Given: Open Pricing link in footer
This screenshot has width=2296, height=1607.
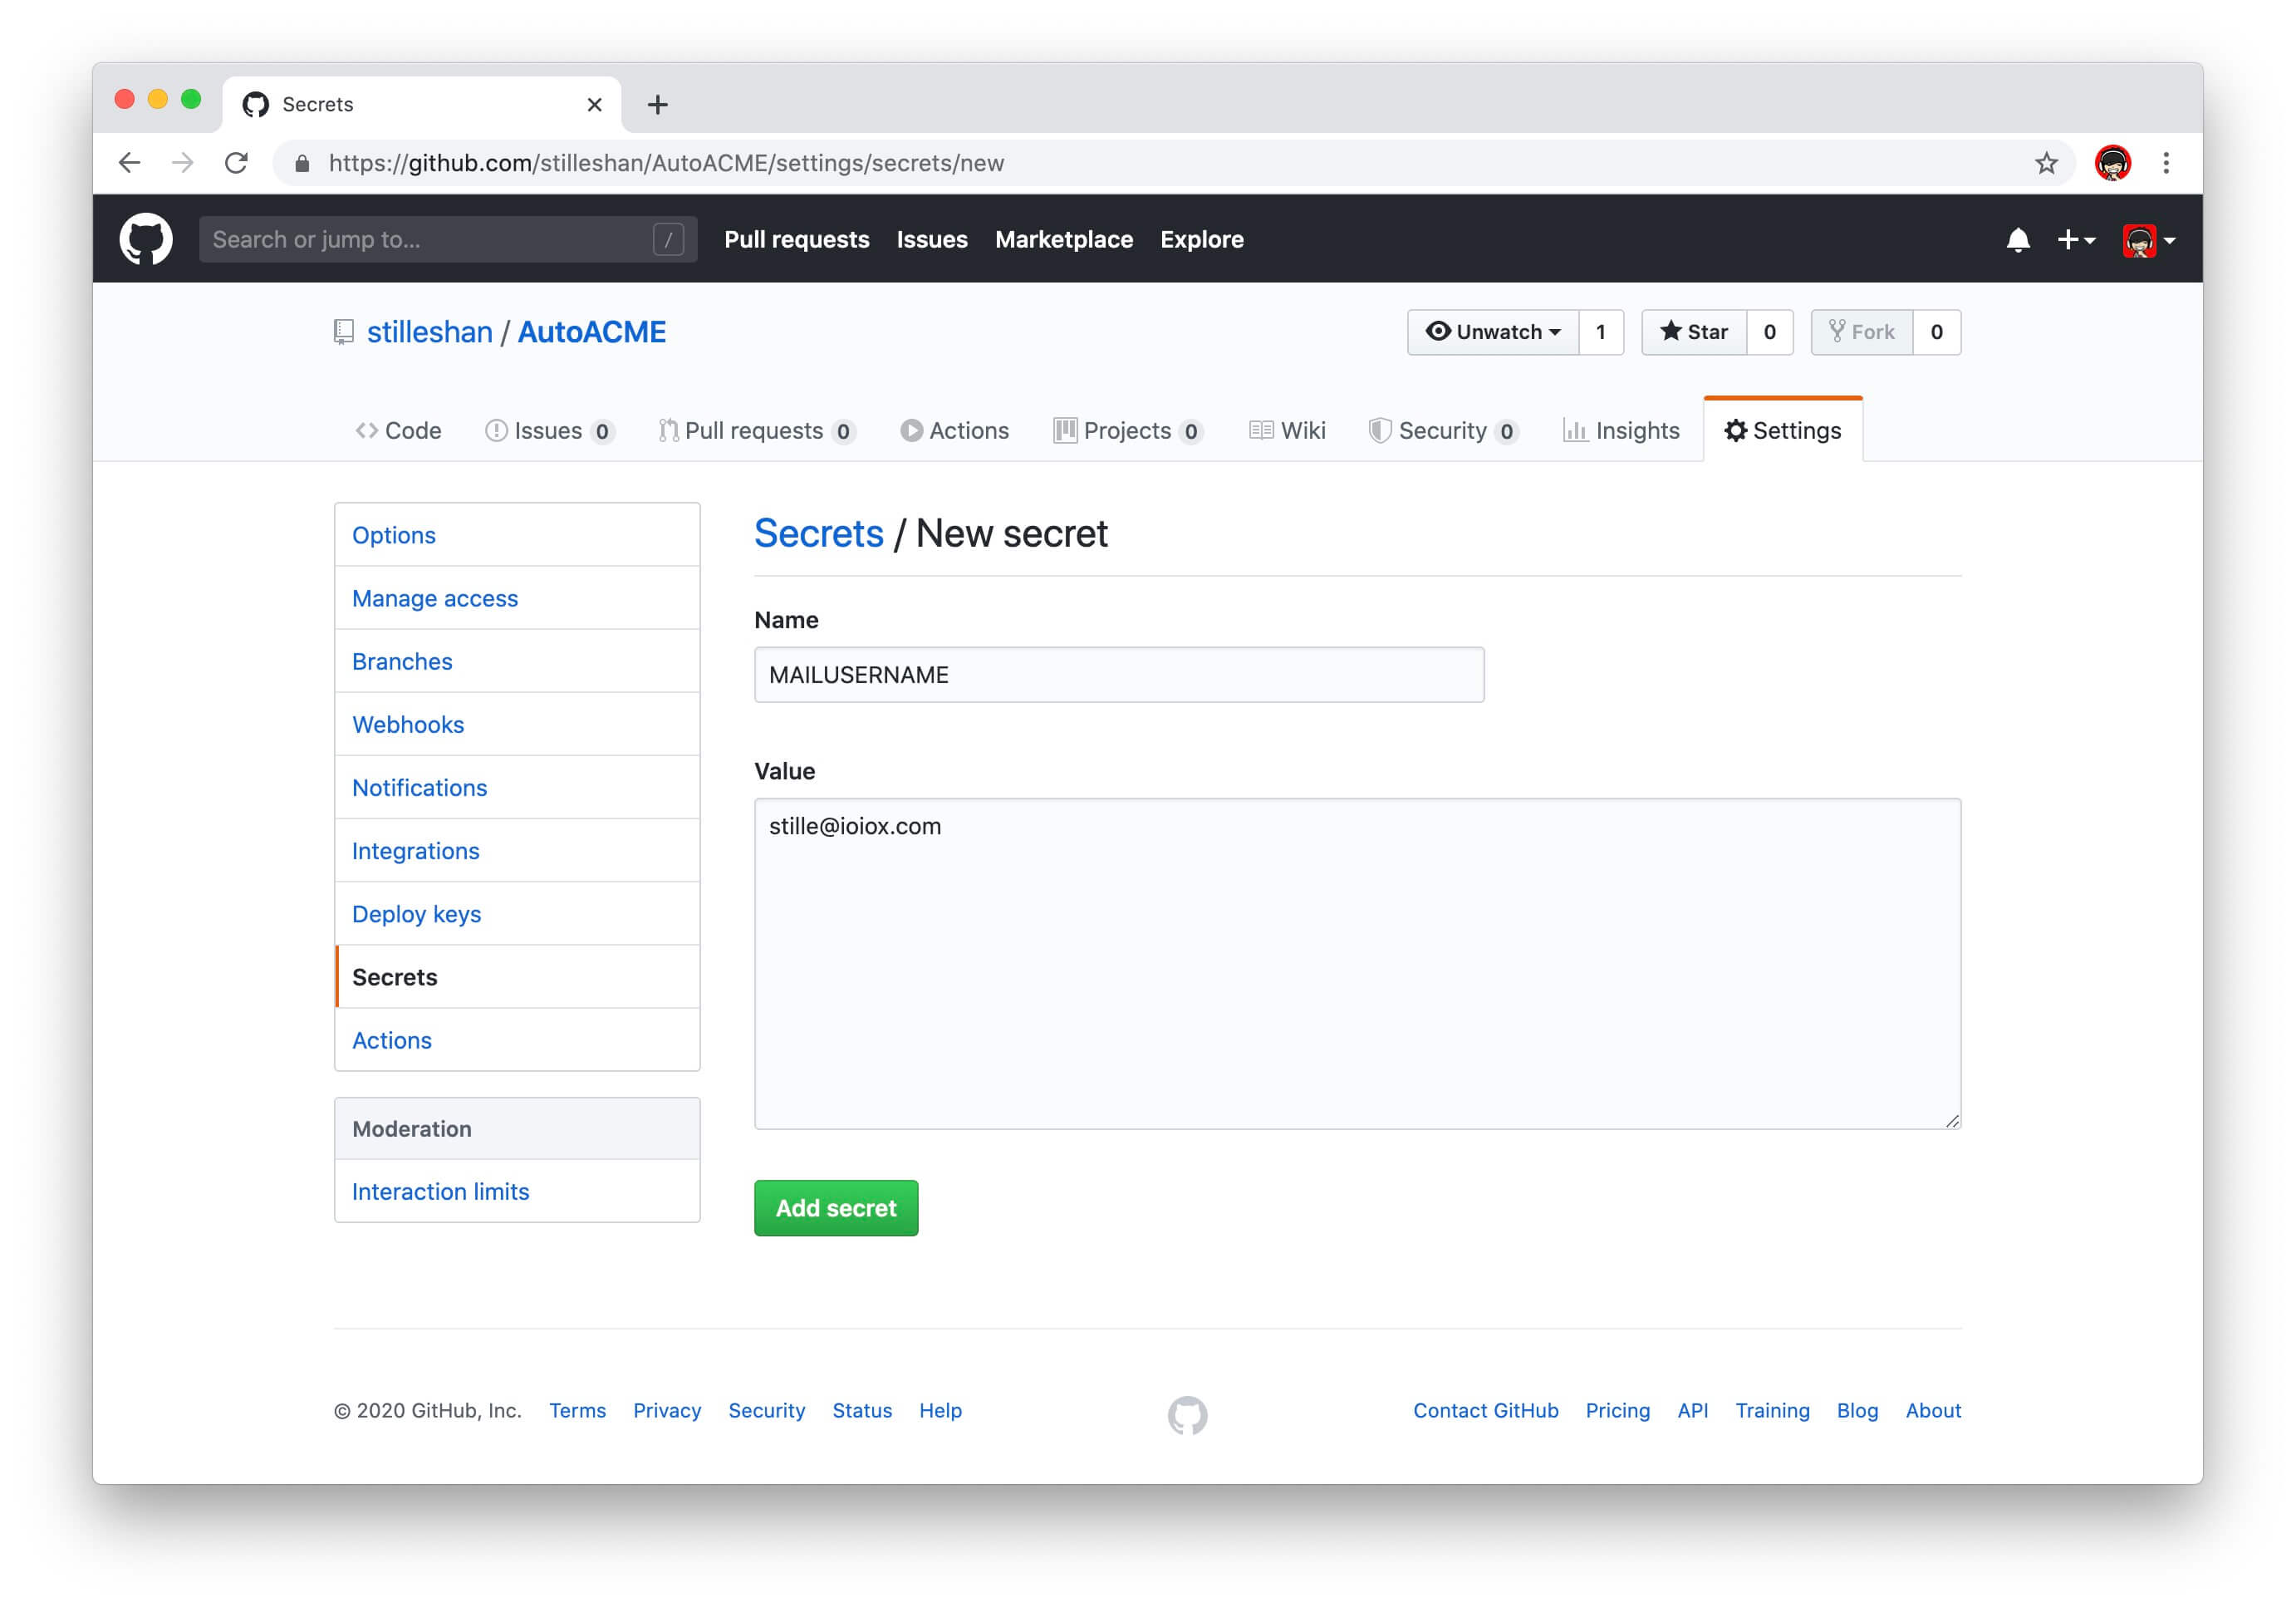Looking at the screenshot, I should coord(1617,1410).
